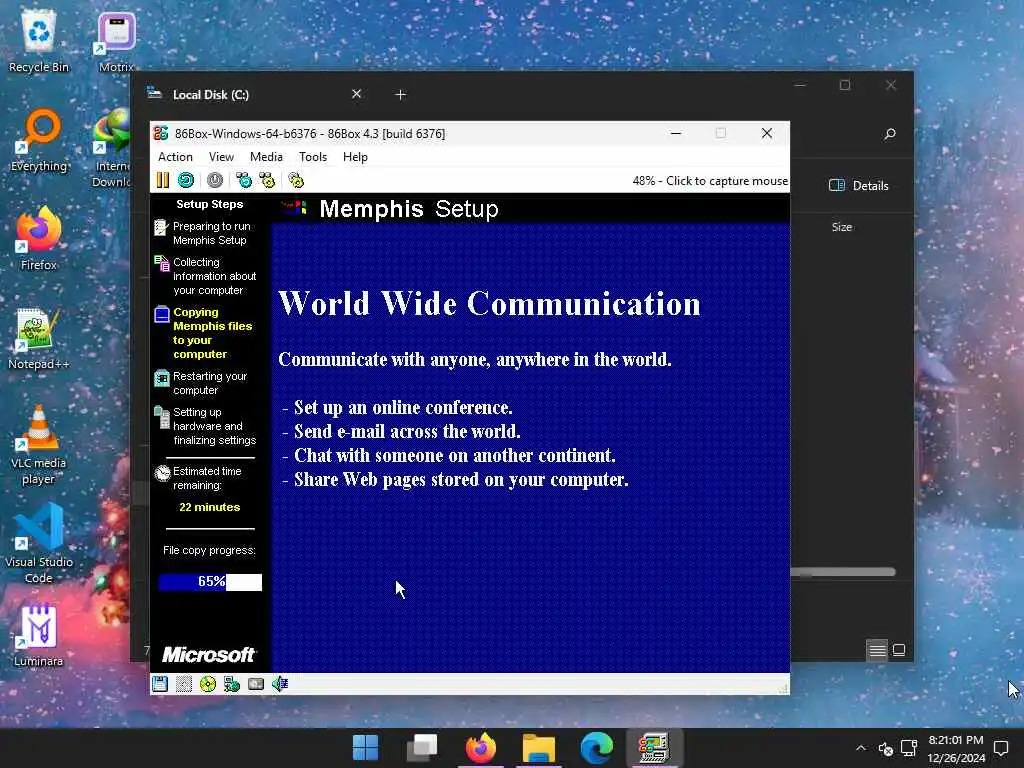Click the 86Box taskbar icon
The width and height of the screenshot is (1024, 768).
tap(654, 748)
